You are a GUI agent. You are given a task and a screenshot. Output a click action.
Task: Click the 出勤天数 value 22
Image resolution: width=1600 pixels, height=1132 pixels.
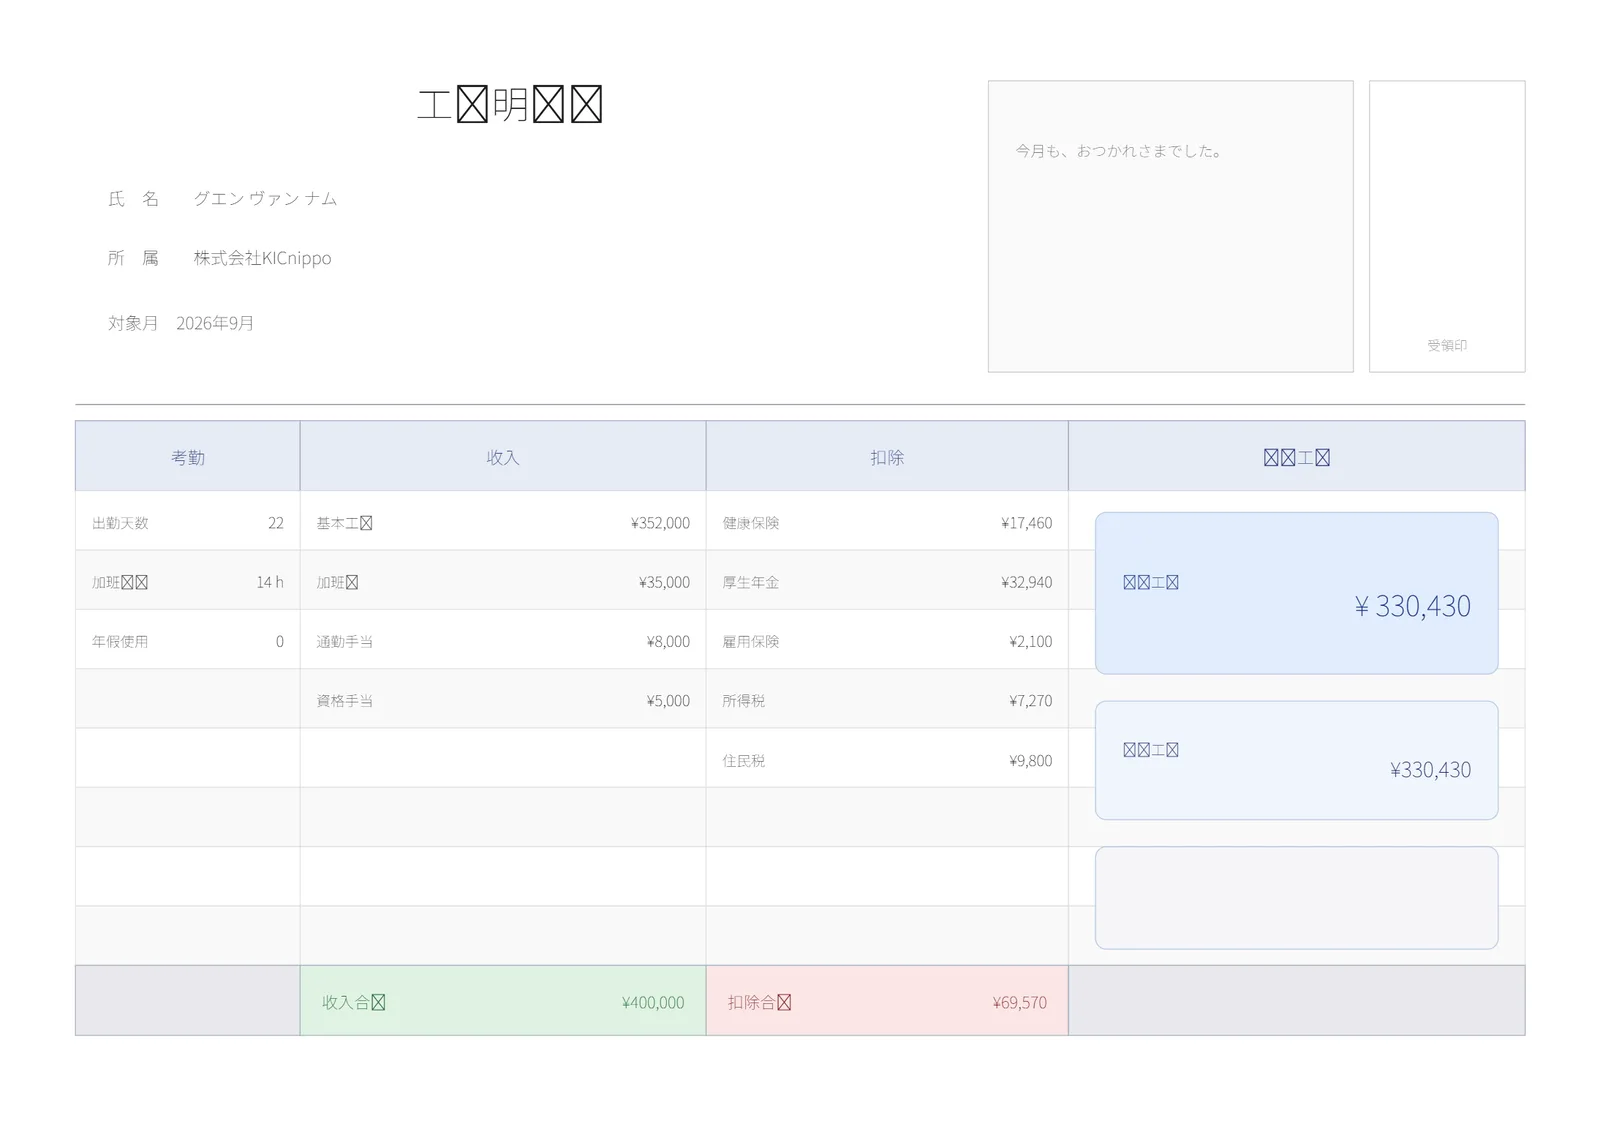(x=276, y=523)
